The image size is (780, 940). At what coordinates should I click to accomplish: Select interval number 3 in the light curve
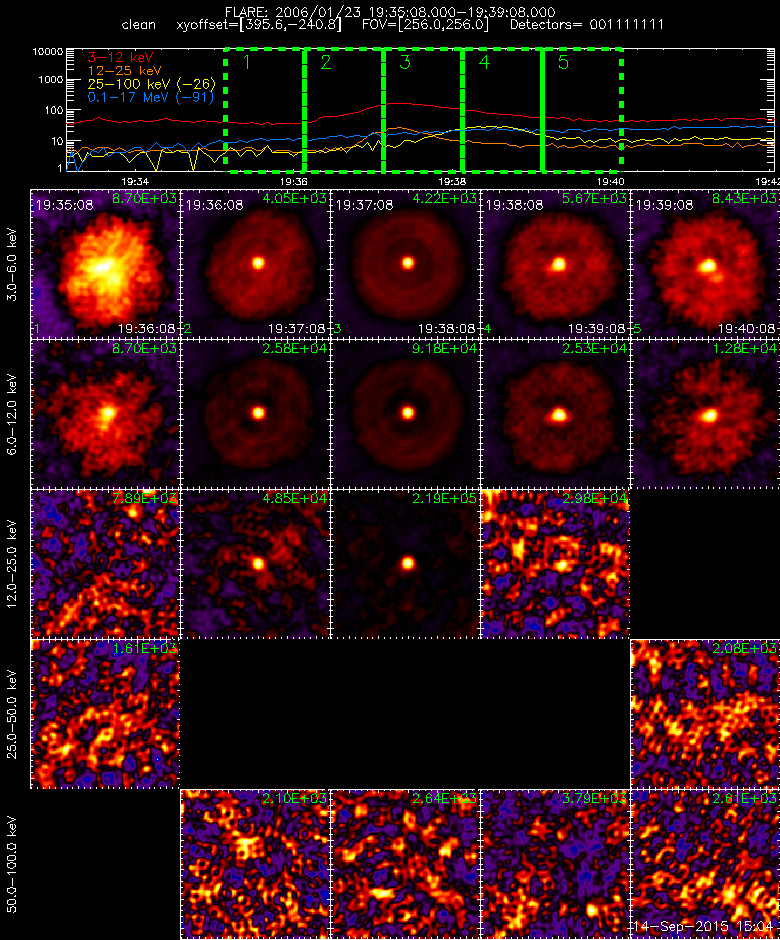point(405,62)
